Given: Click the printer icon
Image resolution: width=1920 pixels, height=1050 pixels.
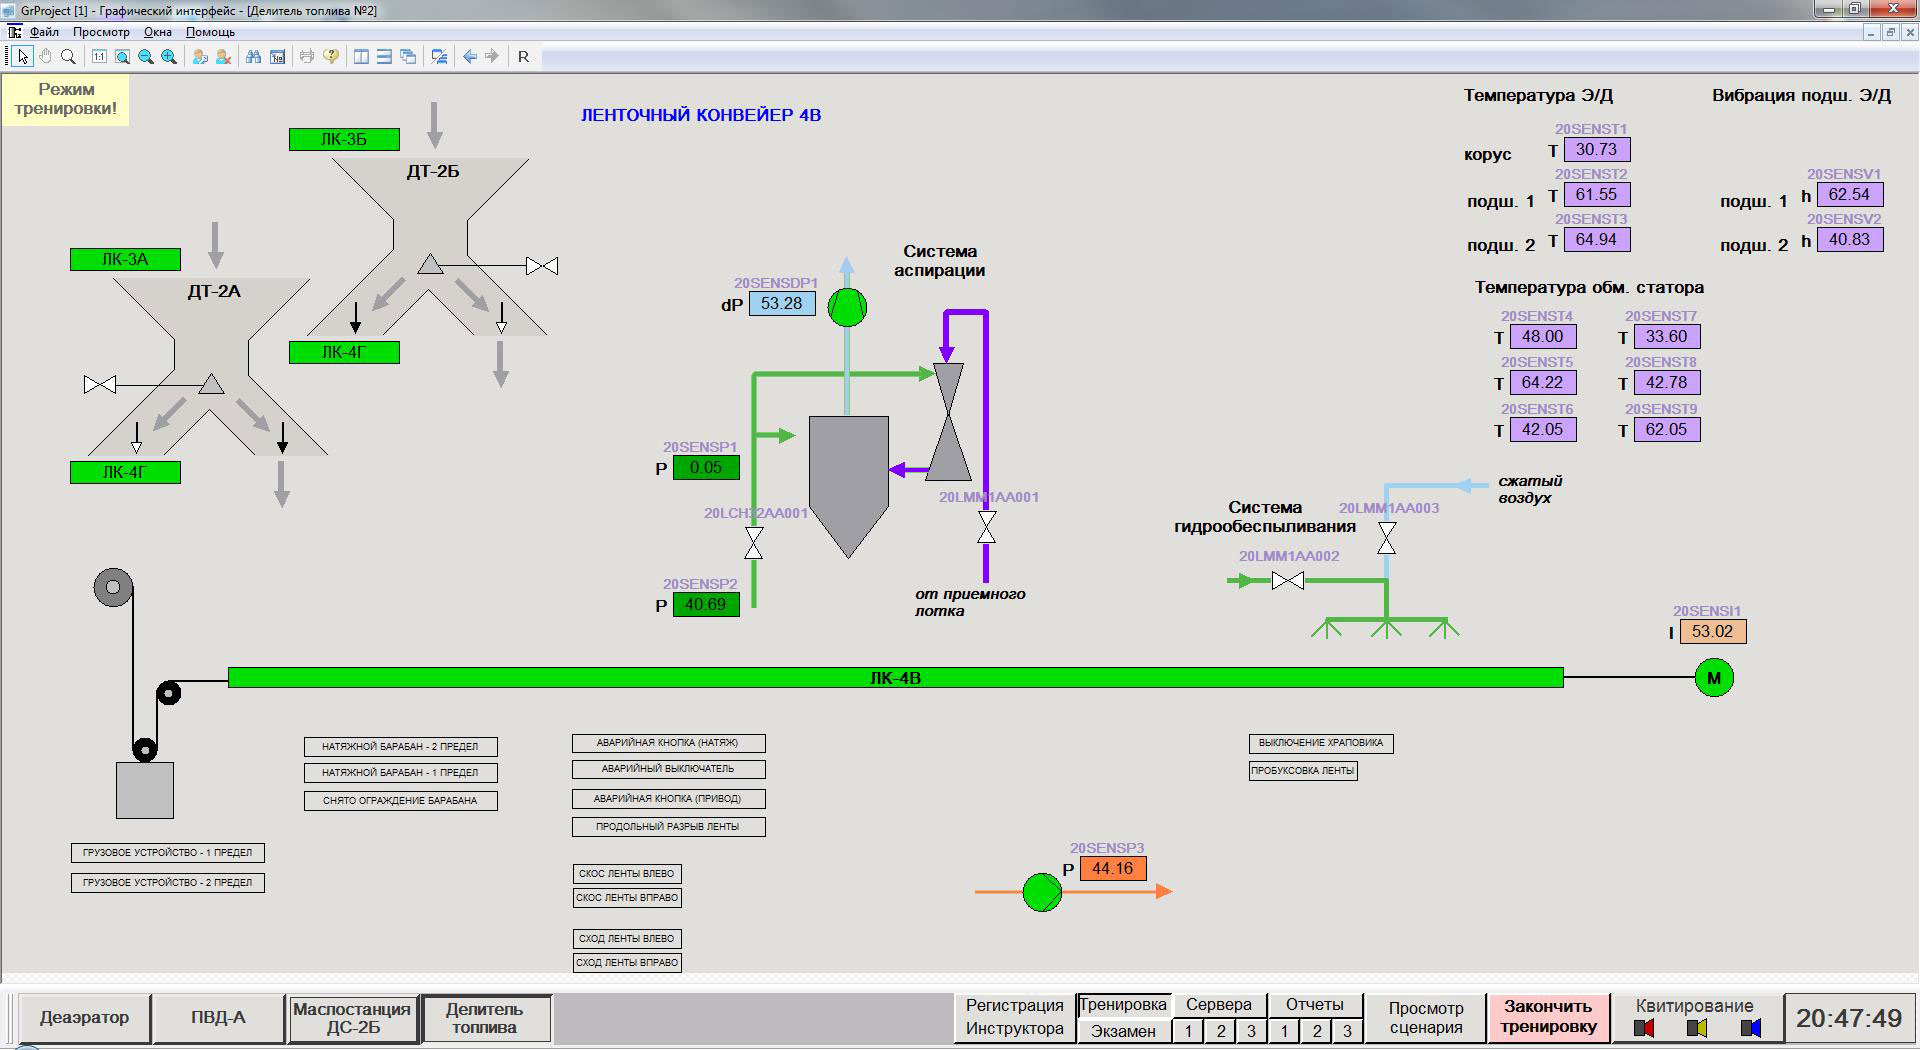Looking at the screenshot, I should [307, 57].
